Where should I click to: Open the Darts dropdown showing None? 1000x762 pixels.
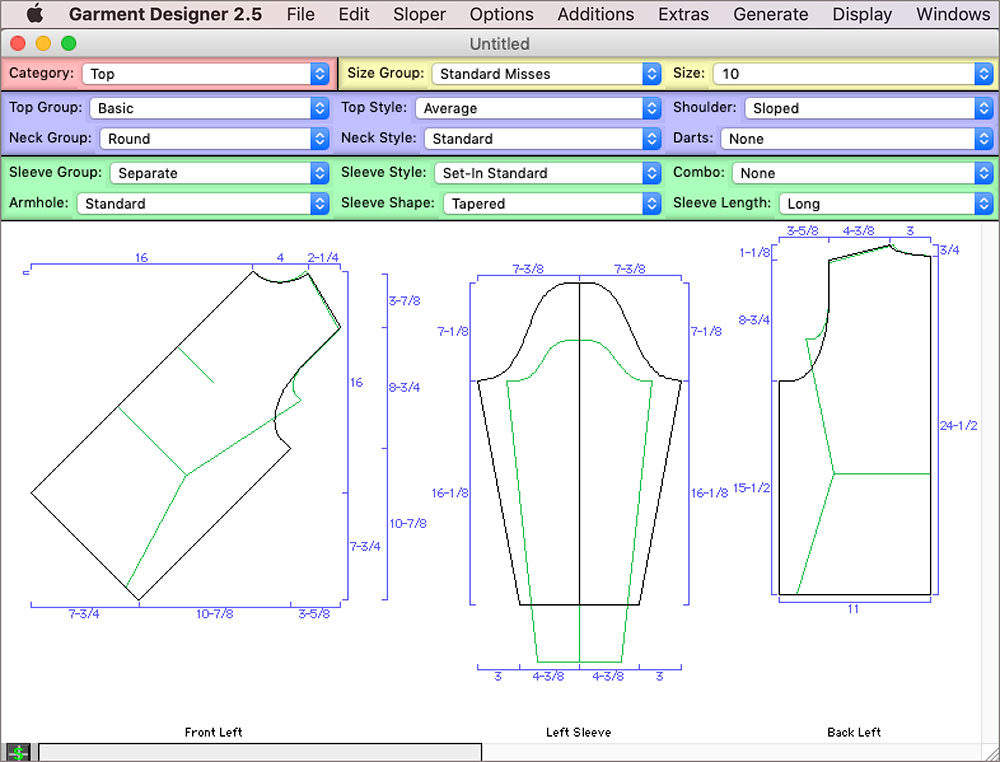[x=857, y=139]
